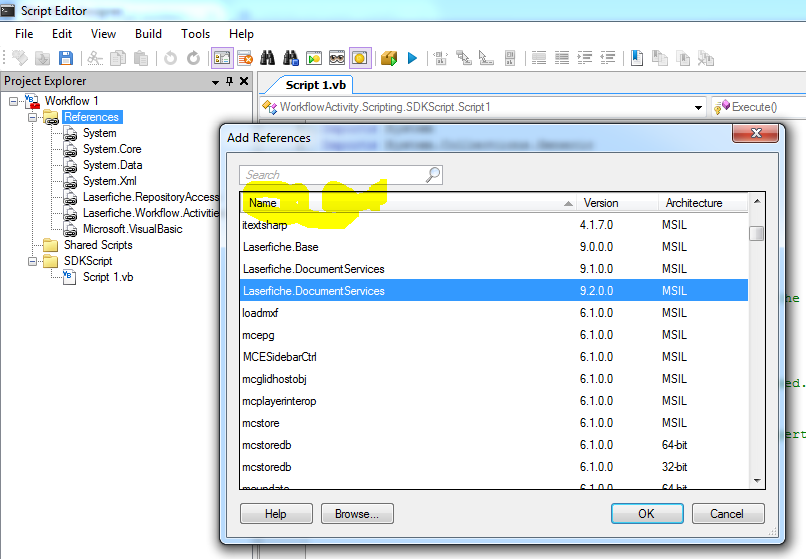Viewport: 806px width, 559px height.
Task: Click the magnifier icon in the Search box
Action: point(433,175)
